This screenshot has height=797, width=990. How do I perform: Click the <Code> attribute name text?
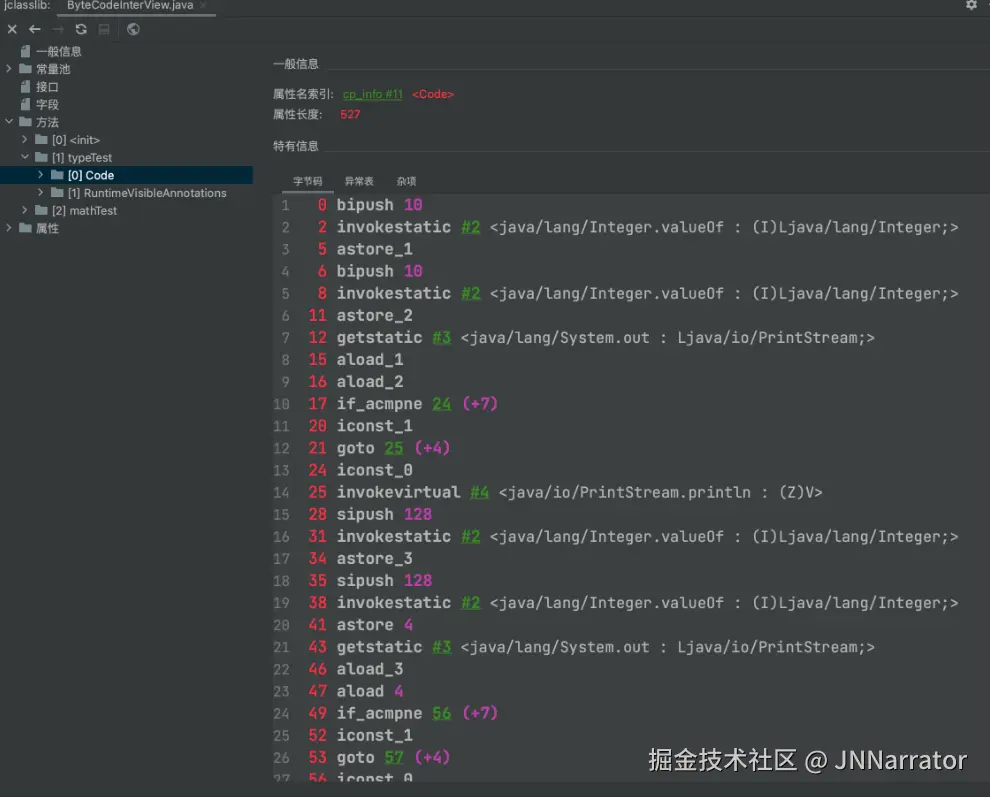tap(433, 94)
